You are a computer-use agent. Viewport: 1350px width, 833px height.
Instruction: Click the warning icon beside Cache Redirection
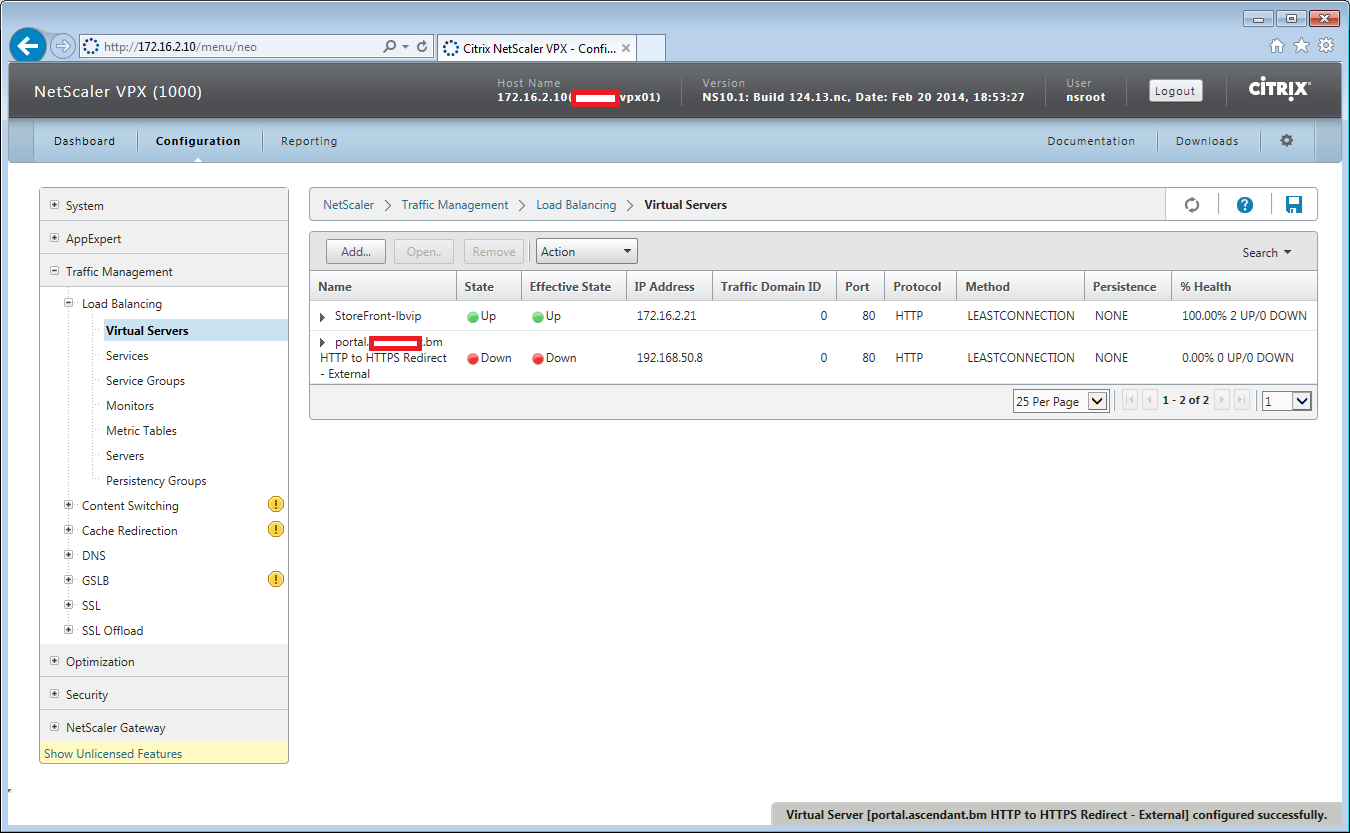(x=276, y=530)
